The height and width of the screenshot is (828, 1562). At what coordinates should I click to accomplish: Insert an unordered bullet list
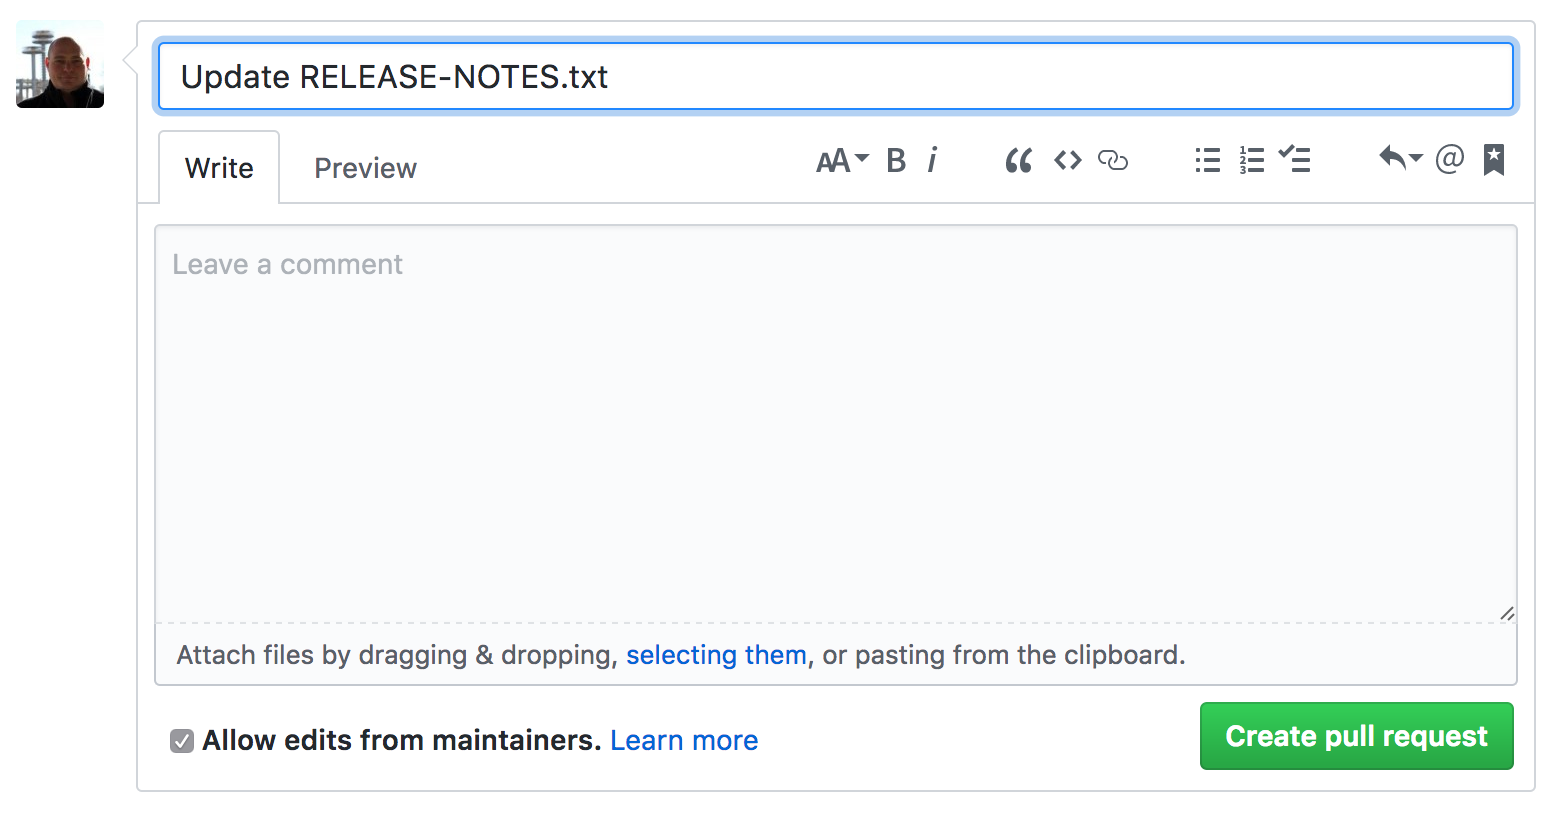(x=1207, y=160)
